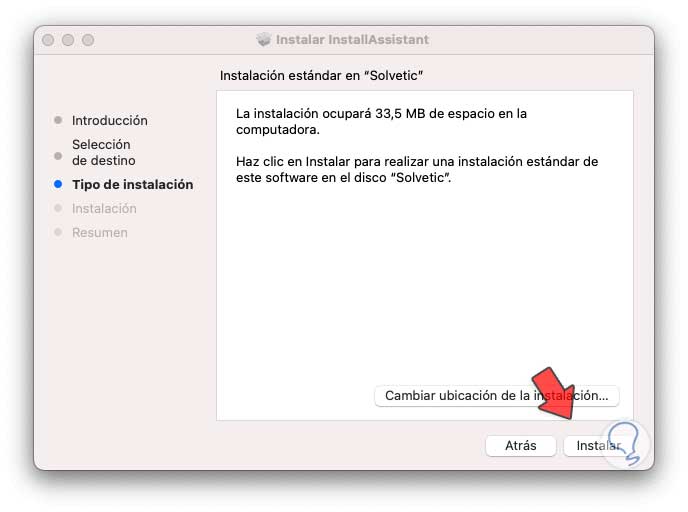688x512 pixels.
Task: Select the Introducción step in sidebar
Action: click(x=110, y=121)
